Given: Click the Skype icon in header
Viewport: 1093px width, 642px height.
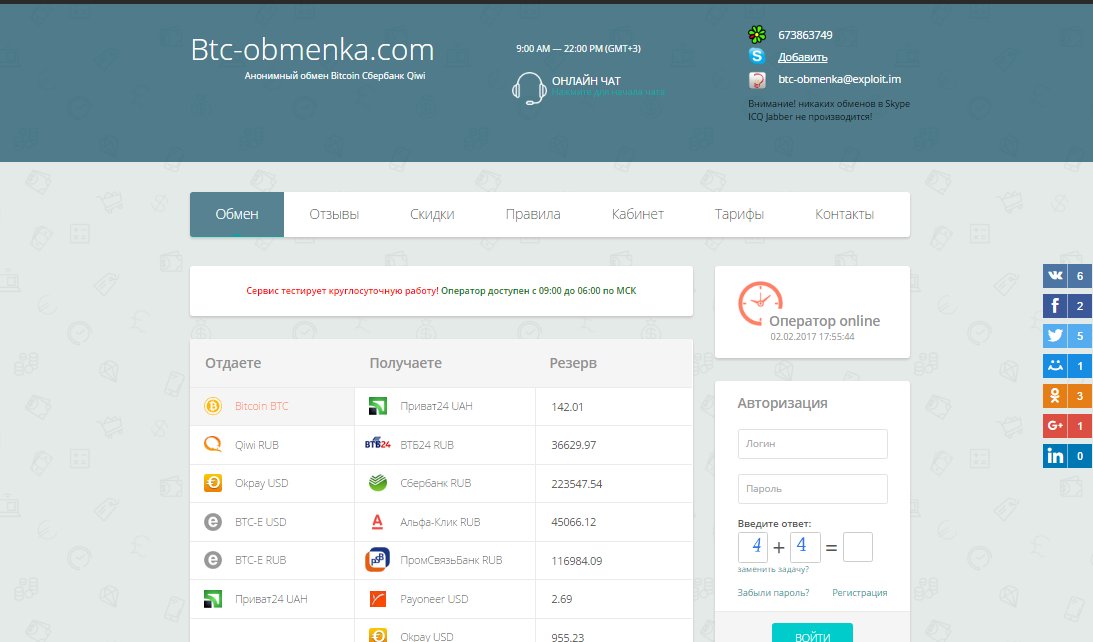Looking at the screenshot, I should [x=756, y=56].
